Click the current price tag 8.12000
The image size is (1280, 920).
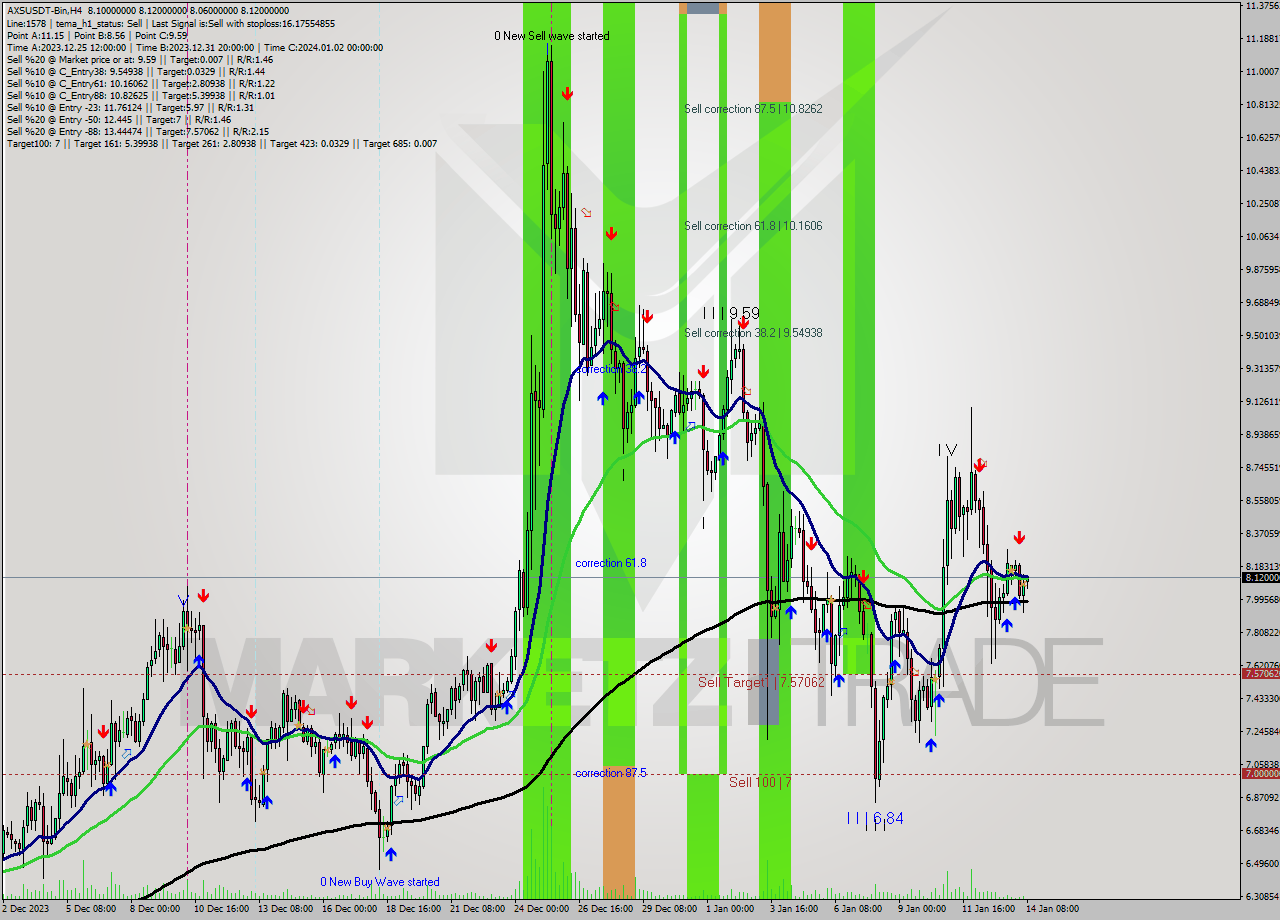point(1261,578)
